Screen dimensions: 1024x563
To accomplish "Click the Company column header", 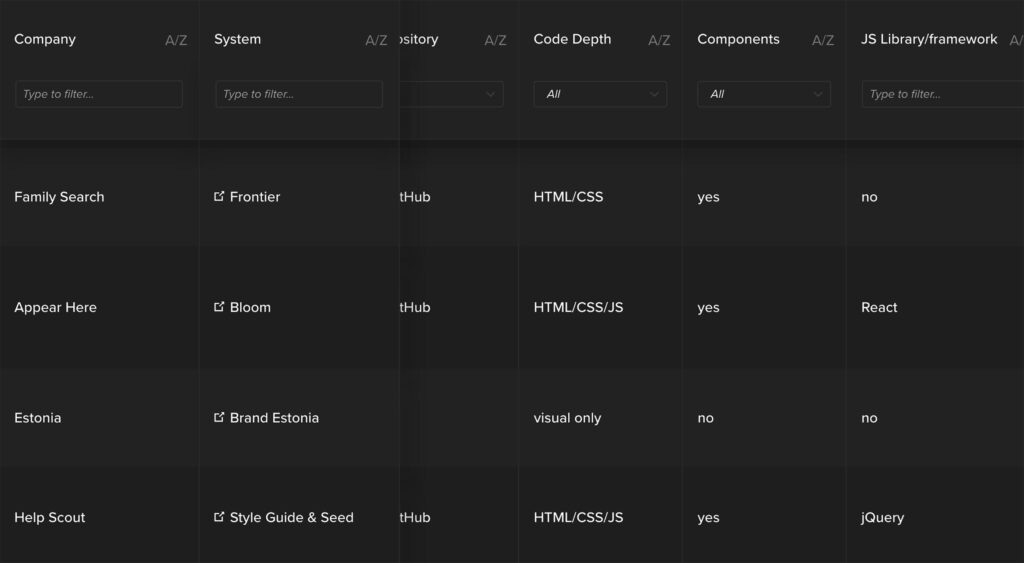I will (45, 39).
